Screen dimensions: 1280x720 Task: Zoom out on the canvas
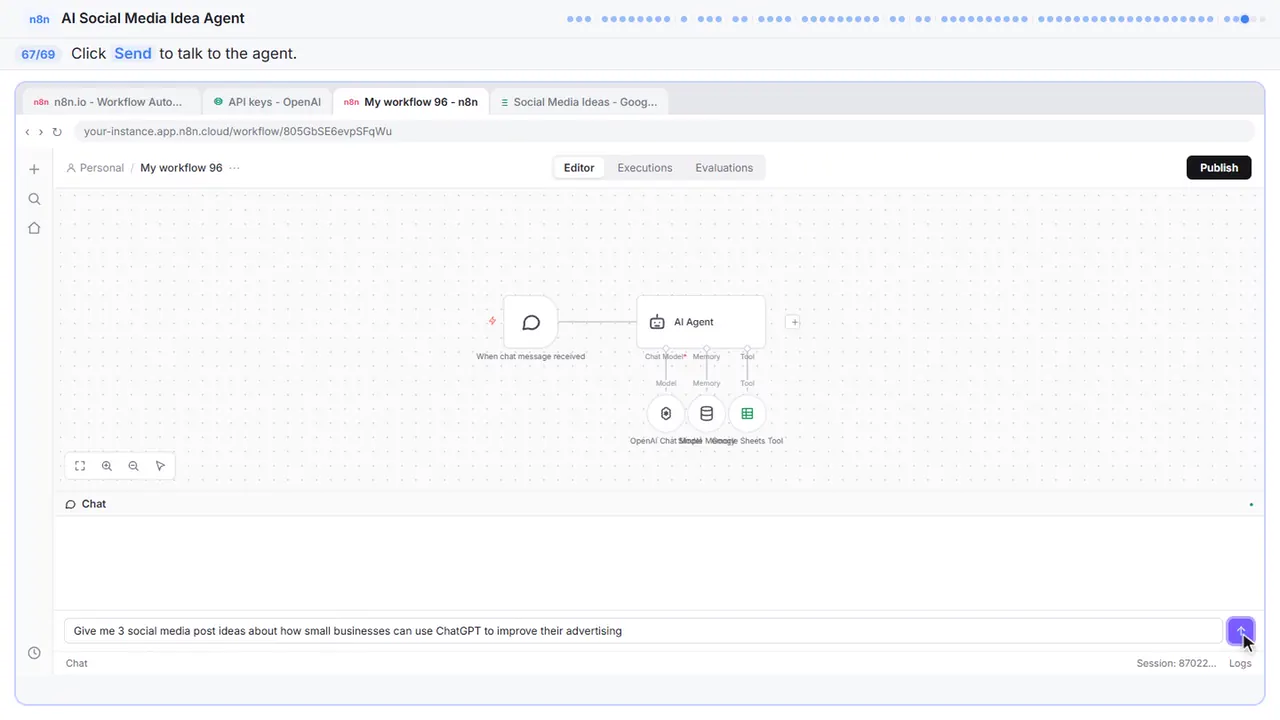[x=134, y=466]
